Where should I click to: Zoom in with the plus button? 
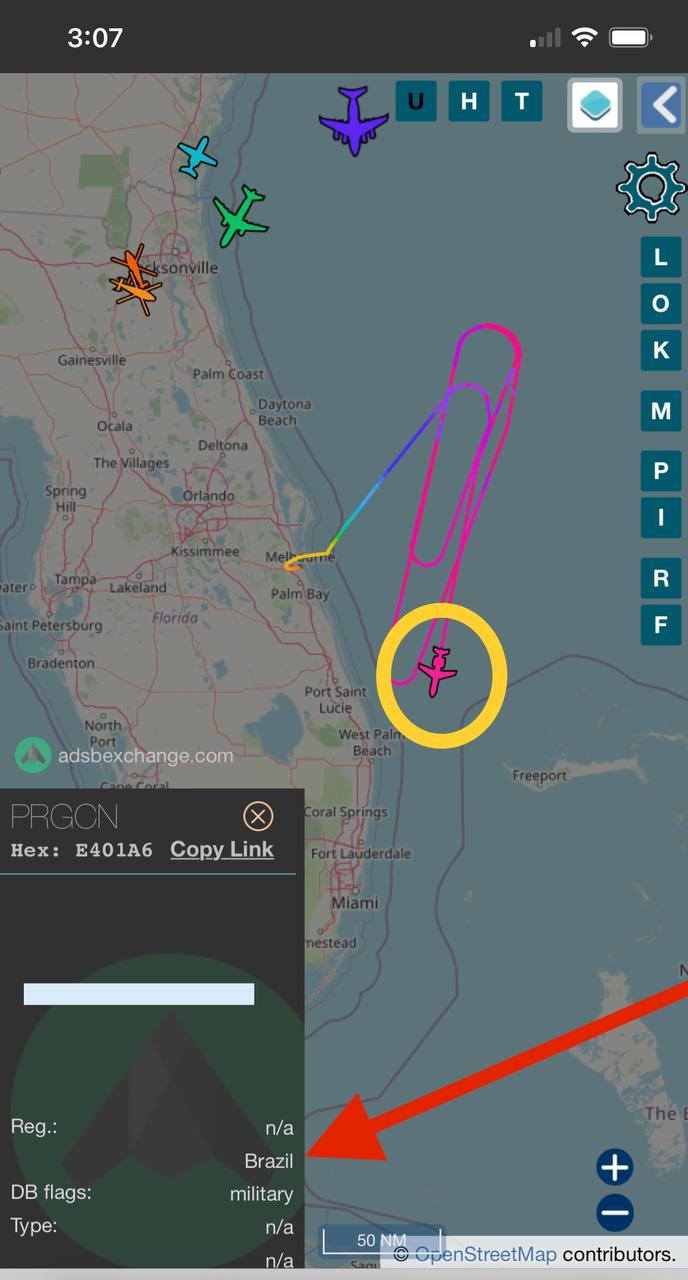point(615,1167)
